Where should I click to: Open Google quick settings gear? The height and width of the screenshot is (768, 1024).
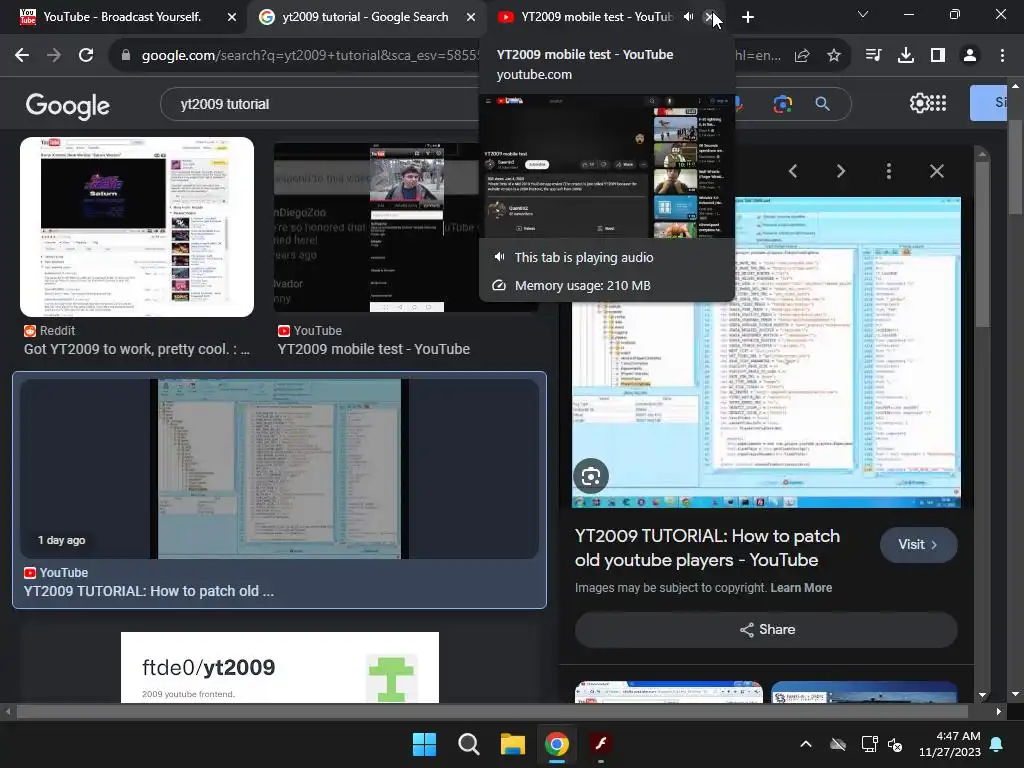click(x=918, y=103)
